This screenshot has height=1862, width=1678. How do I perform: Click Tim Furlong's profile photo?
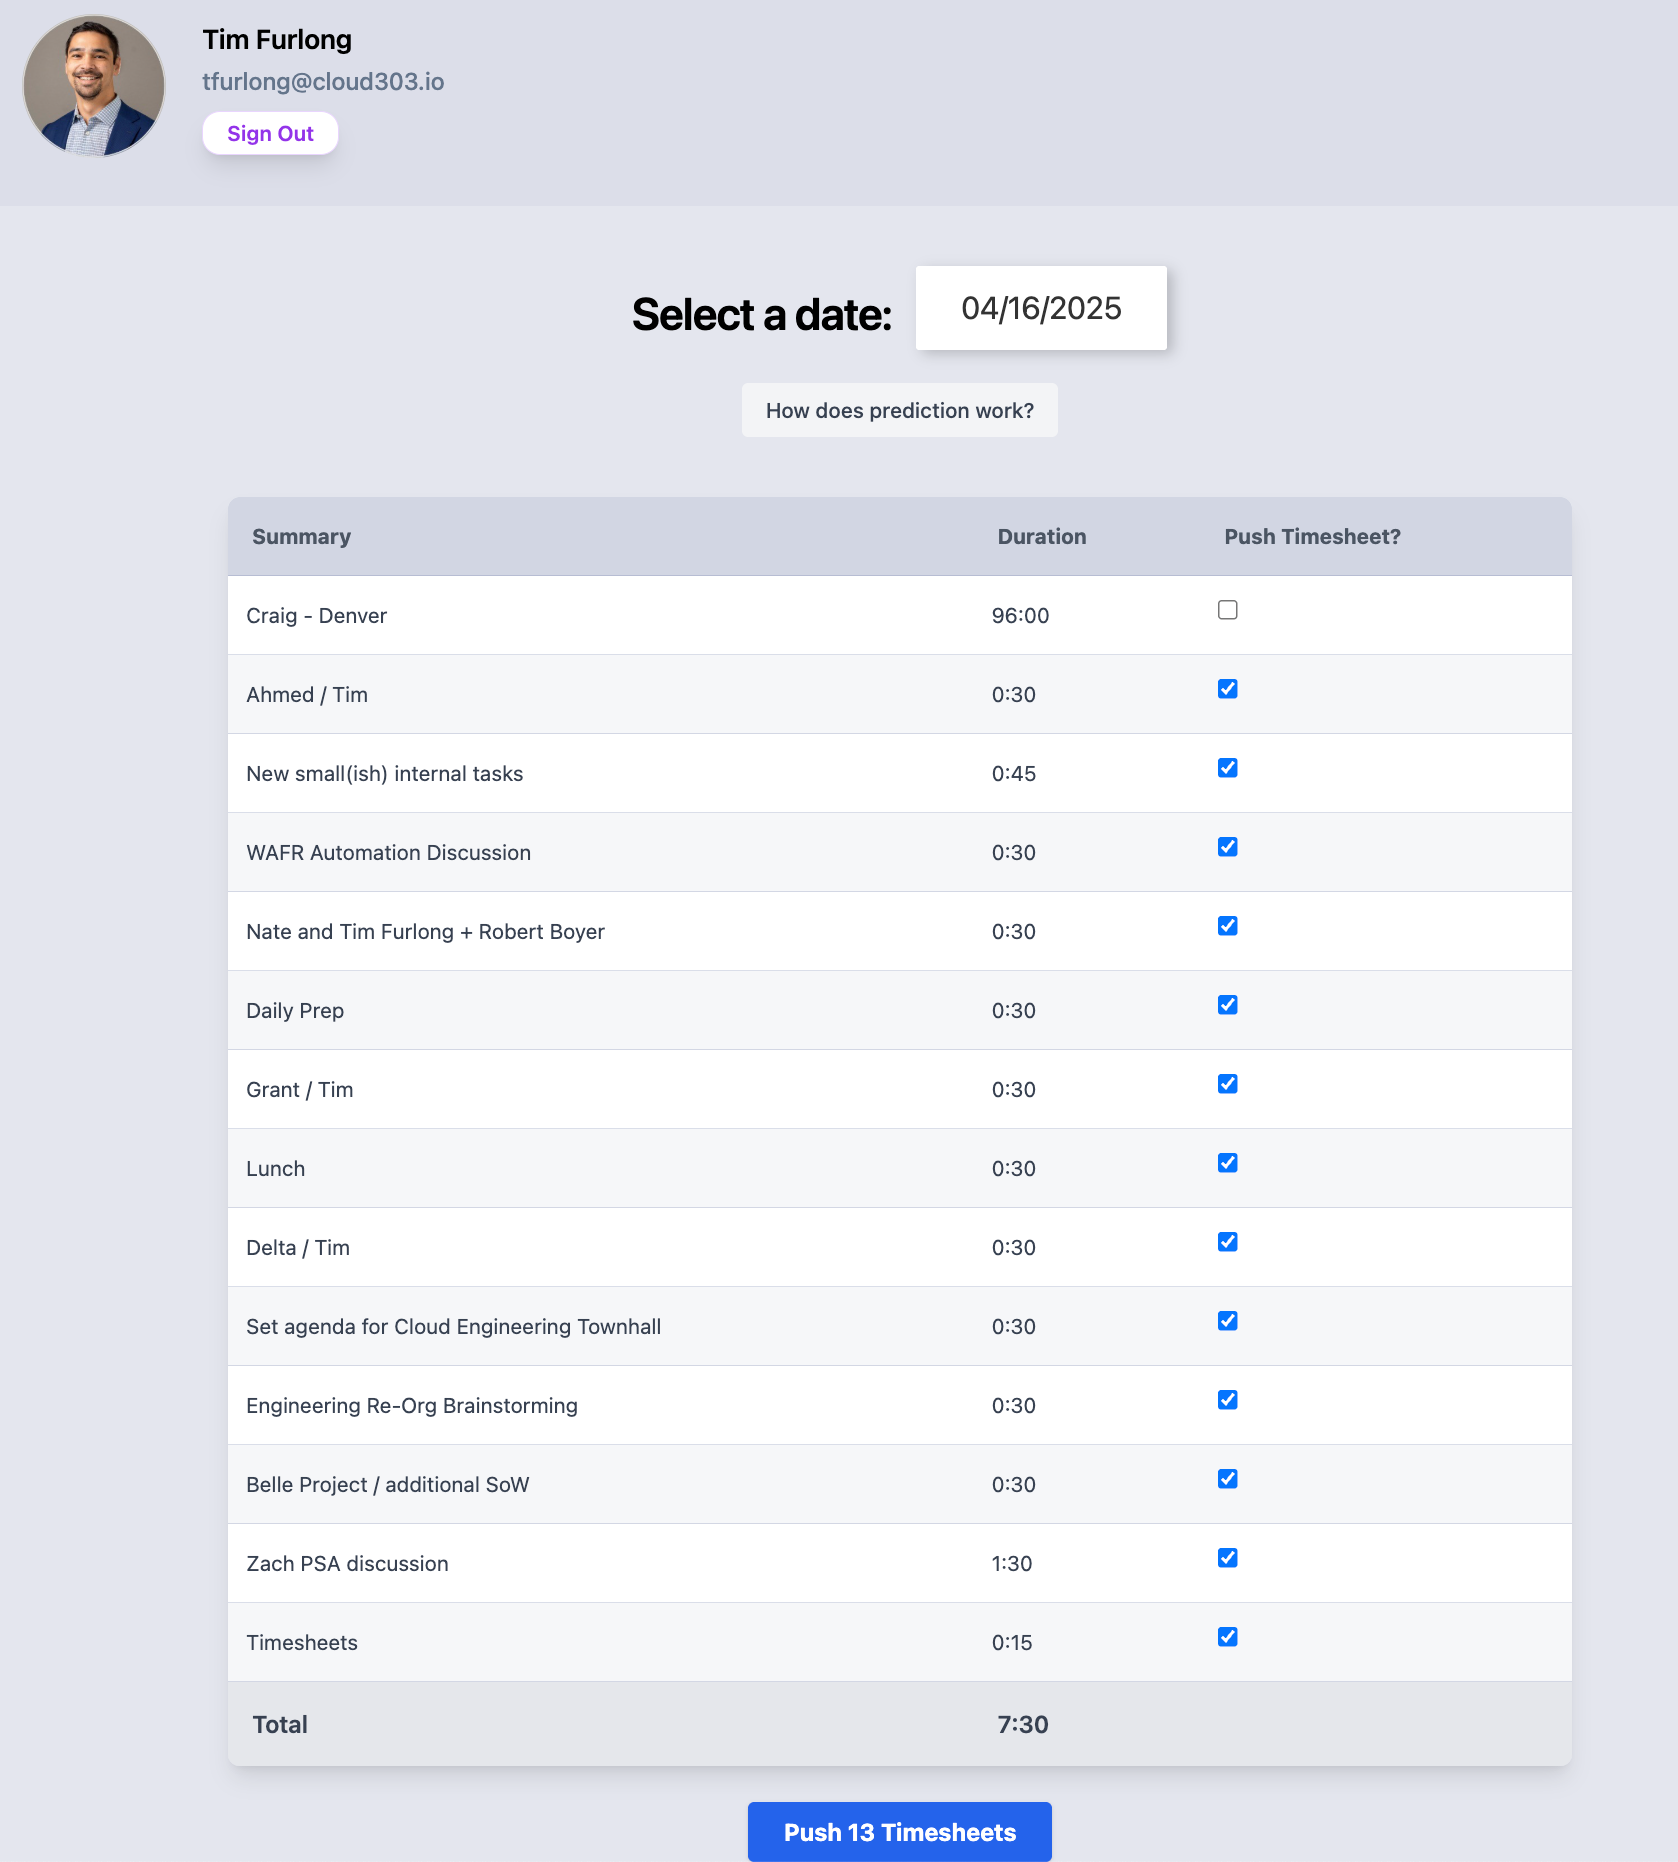[x=94, y=86]
